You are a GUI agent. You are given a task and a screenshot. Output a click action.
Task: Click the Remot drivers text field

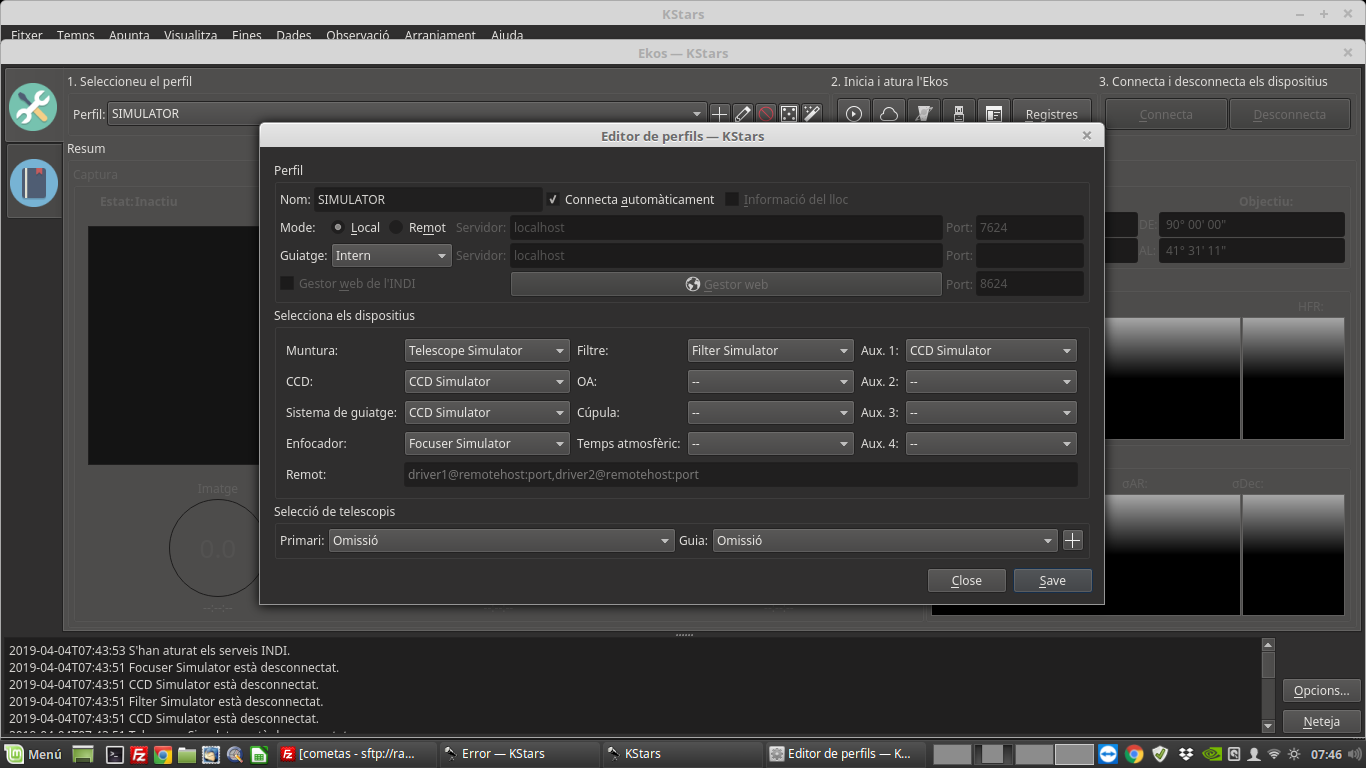coord(741,474)
